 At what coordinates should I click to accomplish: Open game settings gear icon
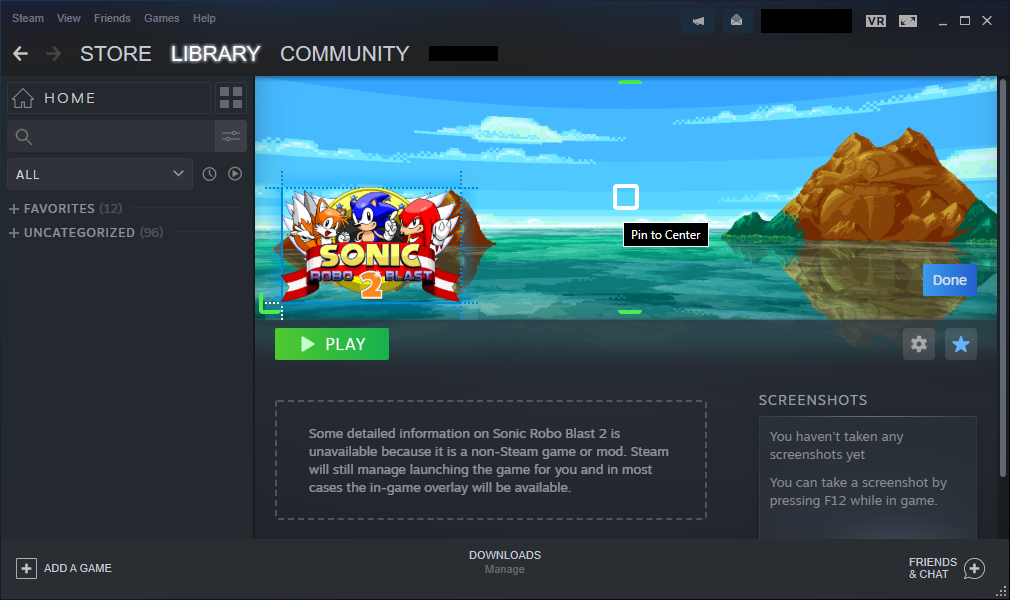(919, 344)
